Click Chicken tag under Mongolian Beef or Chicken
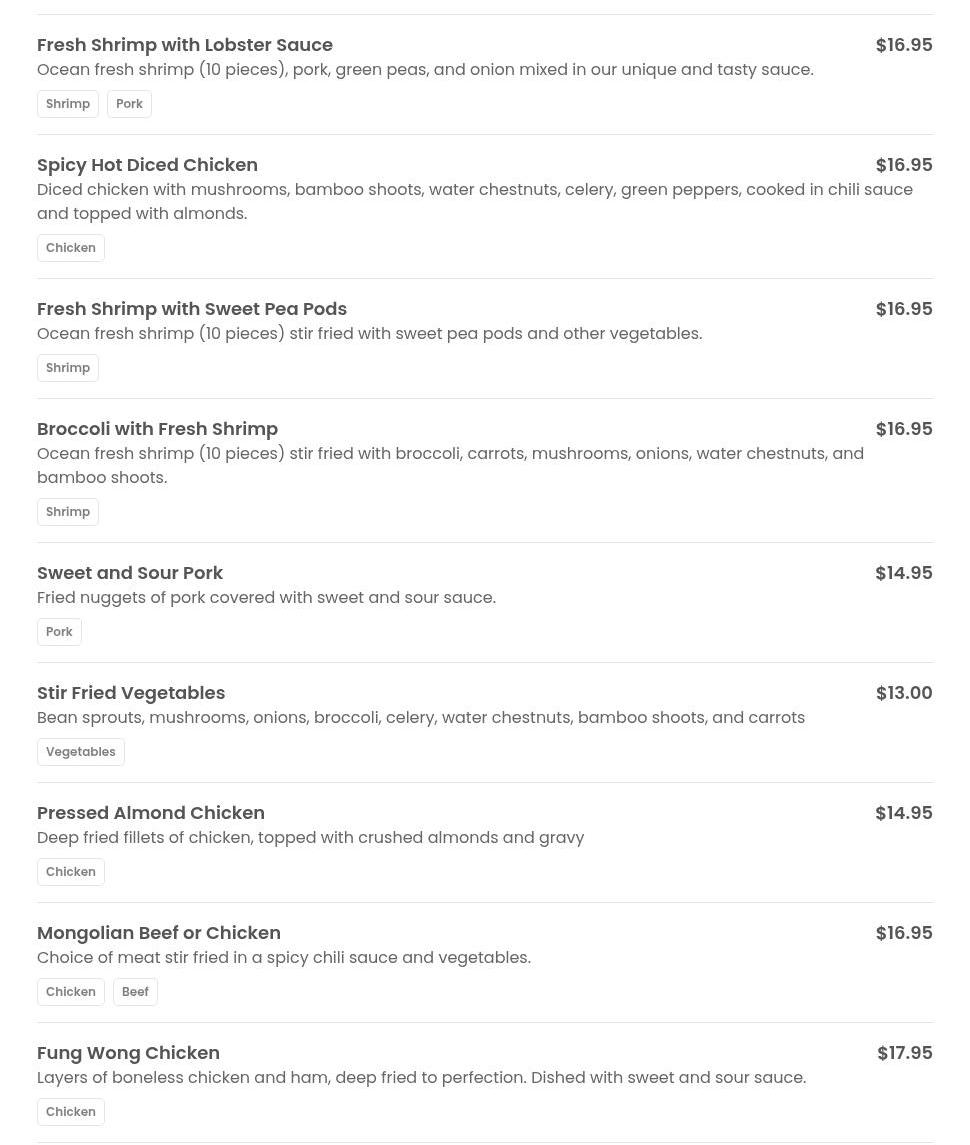 (x=71, y=992)
